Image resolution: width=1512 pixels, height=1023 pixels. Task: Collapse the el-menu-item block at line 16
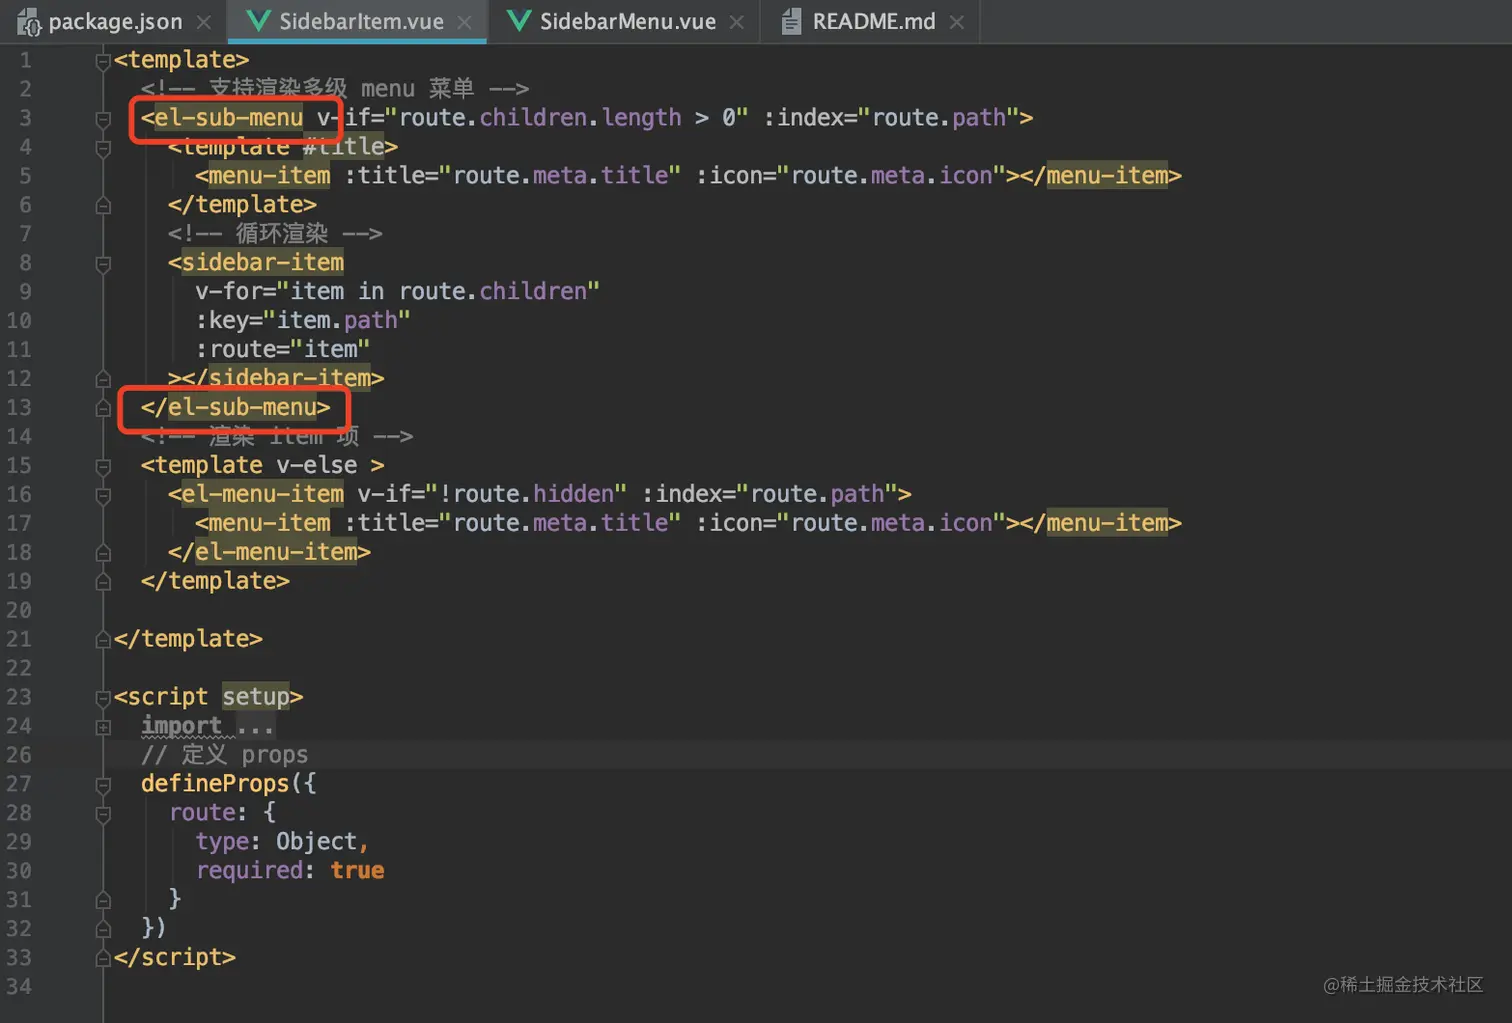pyautogui.click(x=103, y=496)
